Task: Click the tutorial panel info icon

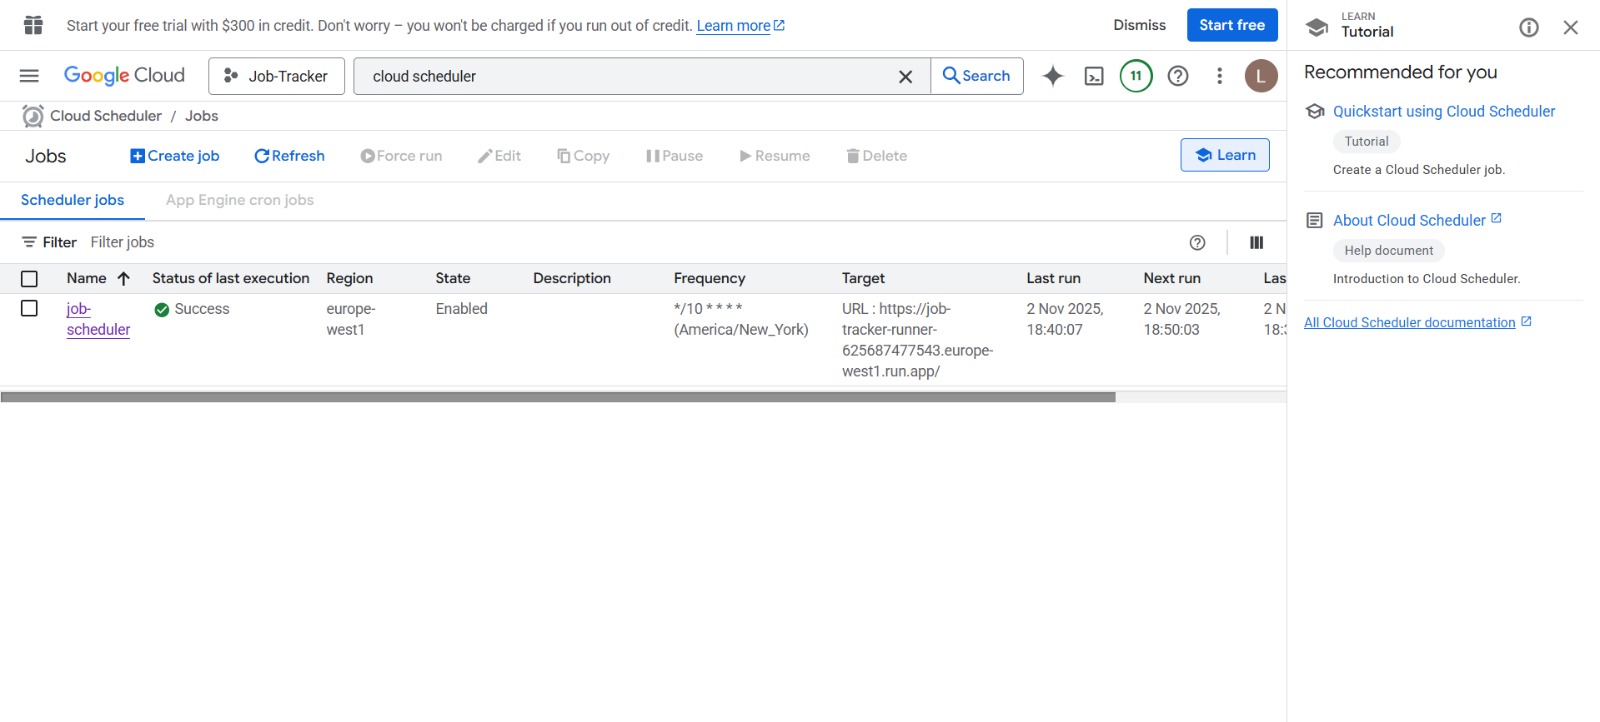Action: tap(1529, 27)
